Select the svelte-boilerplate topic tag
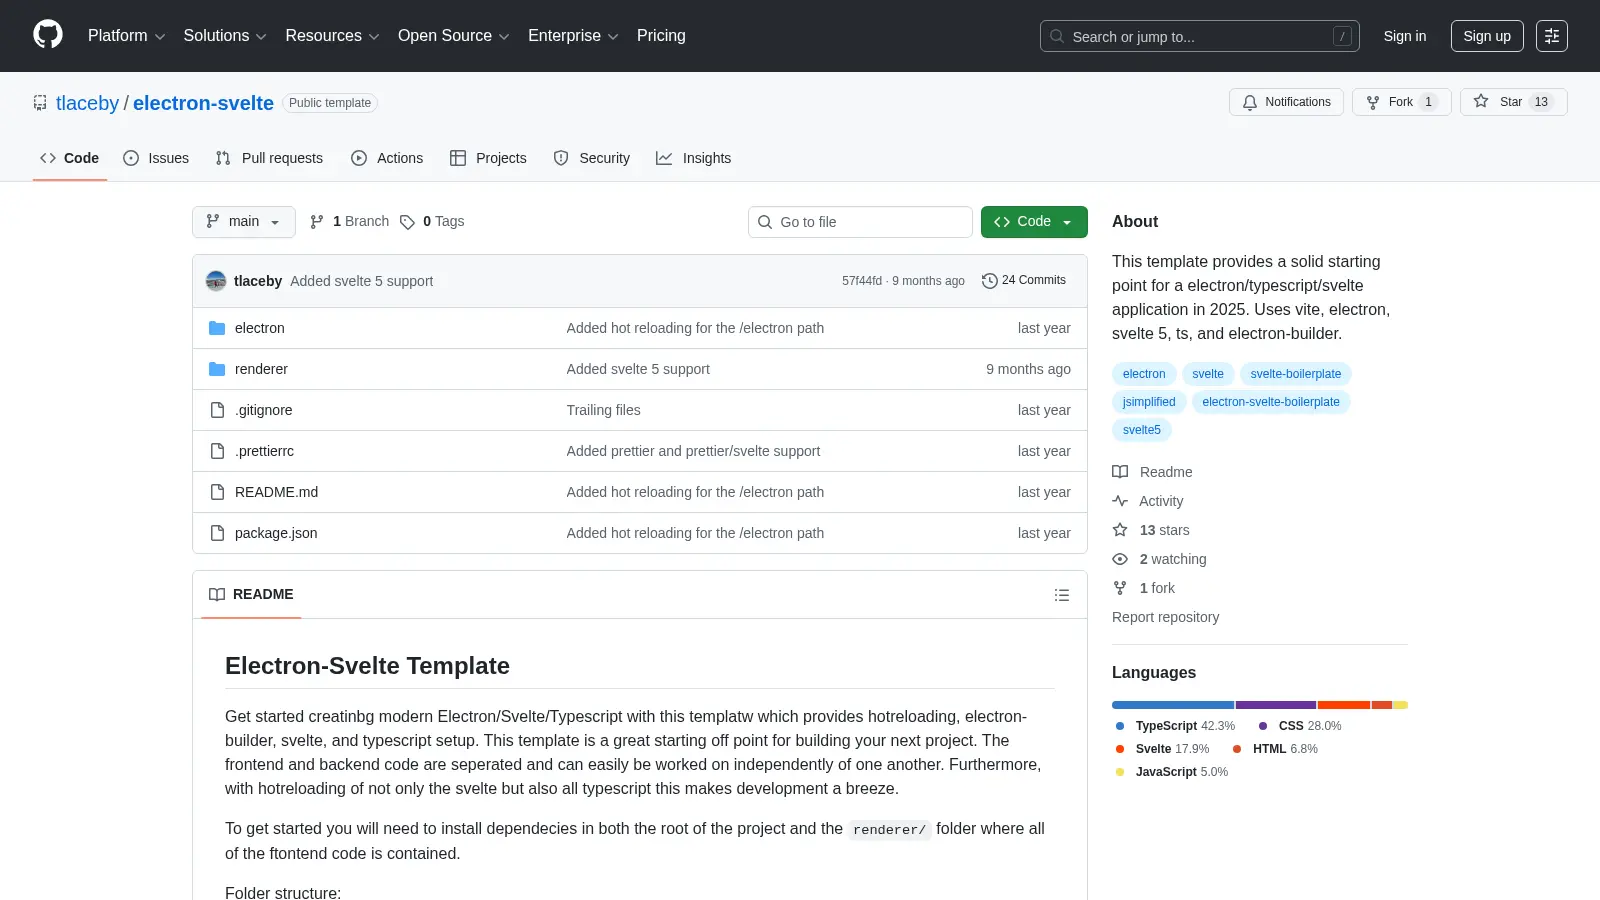Screen dimensions: 1600x900 tap(1296, 374)
